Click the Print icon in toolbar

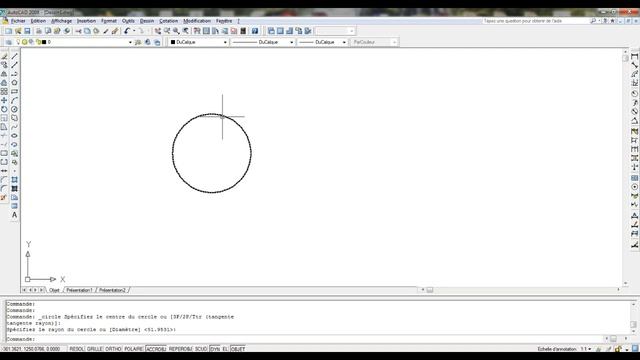(x=39, y=31)
